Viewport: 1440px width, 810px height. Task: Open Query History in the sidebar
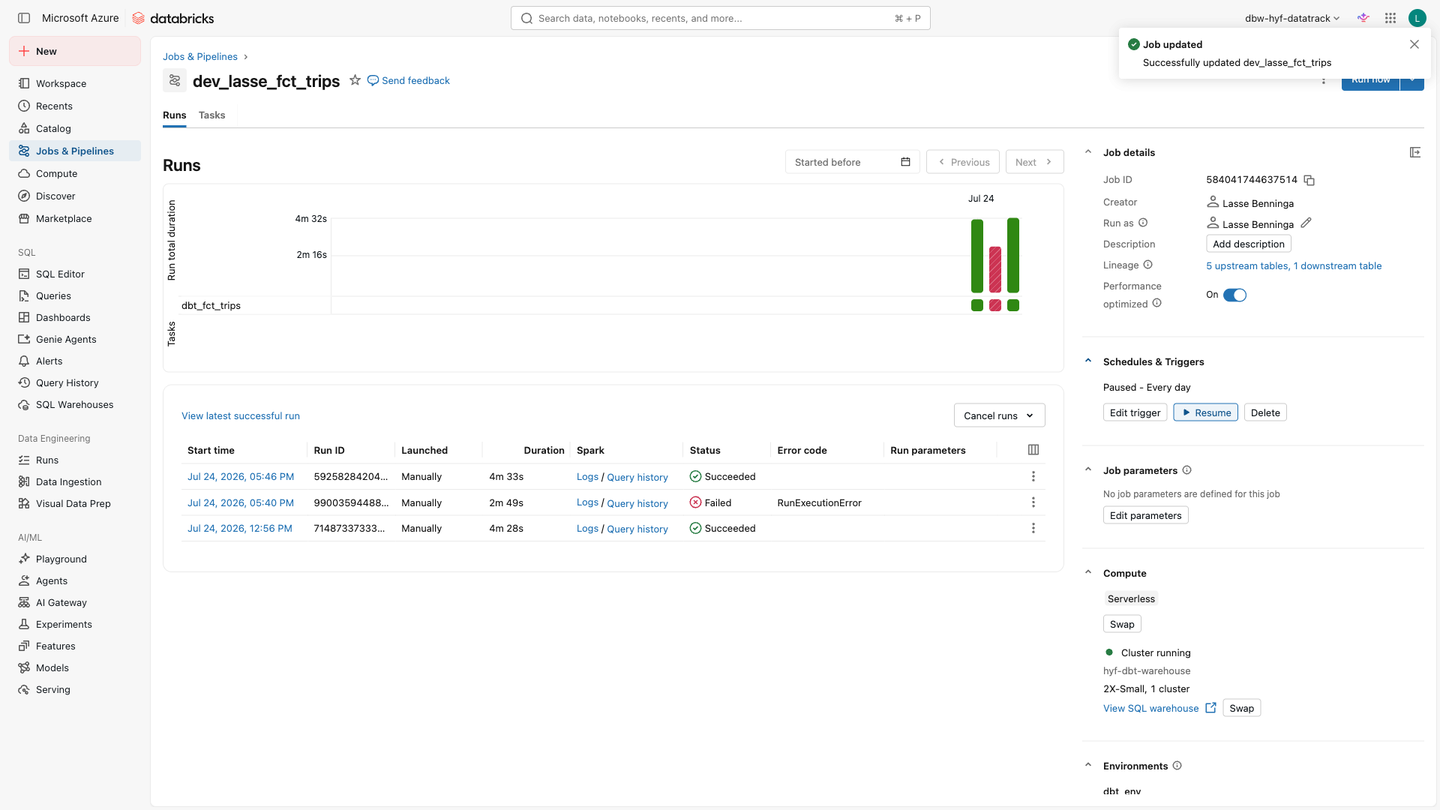(75, 383)
